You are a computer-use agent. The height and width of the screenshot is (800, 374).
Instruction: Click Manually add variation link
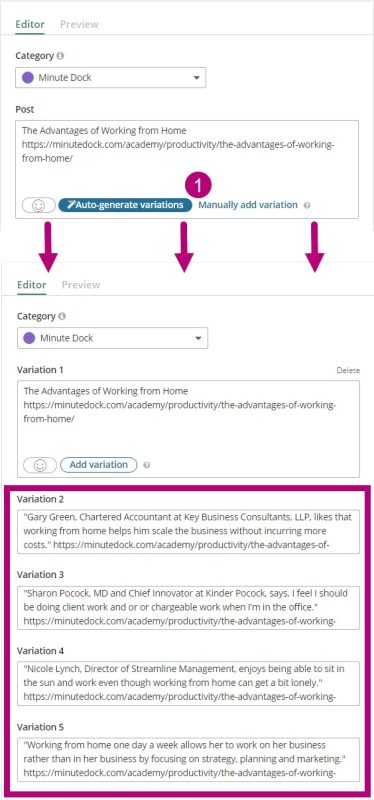[247, 205]
